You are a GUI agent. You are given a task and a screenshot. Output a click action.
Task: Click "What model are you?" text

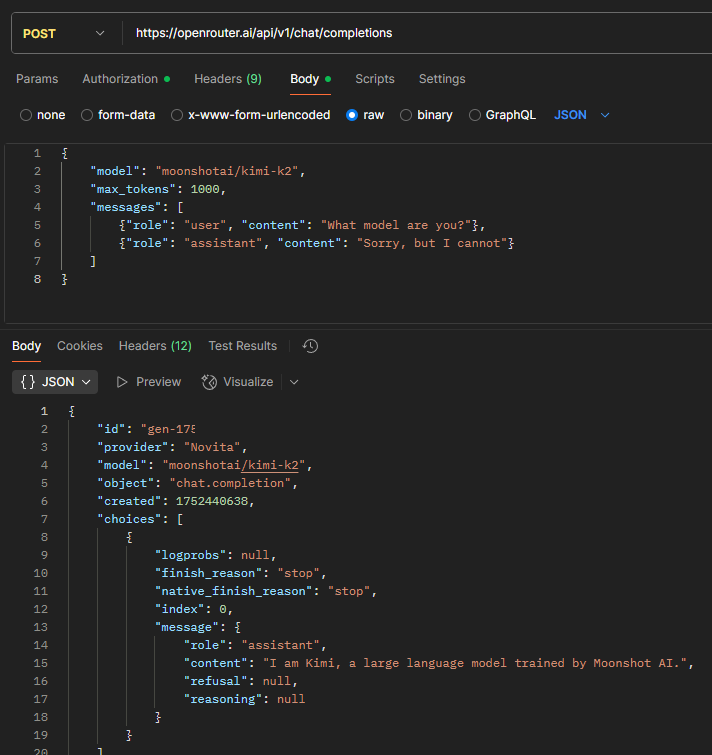(396, 225)
